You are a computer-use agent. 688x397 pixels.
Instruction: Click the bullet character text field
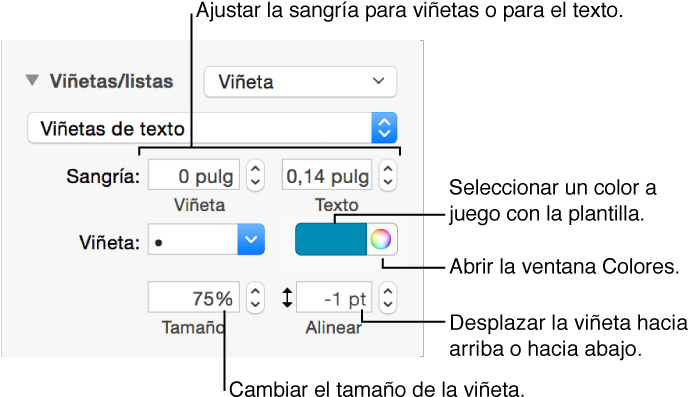point(193,240)
